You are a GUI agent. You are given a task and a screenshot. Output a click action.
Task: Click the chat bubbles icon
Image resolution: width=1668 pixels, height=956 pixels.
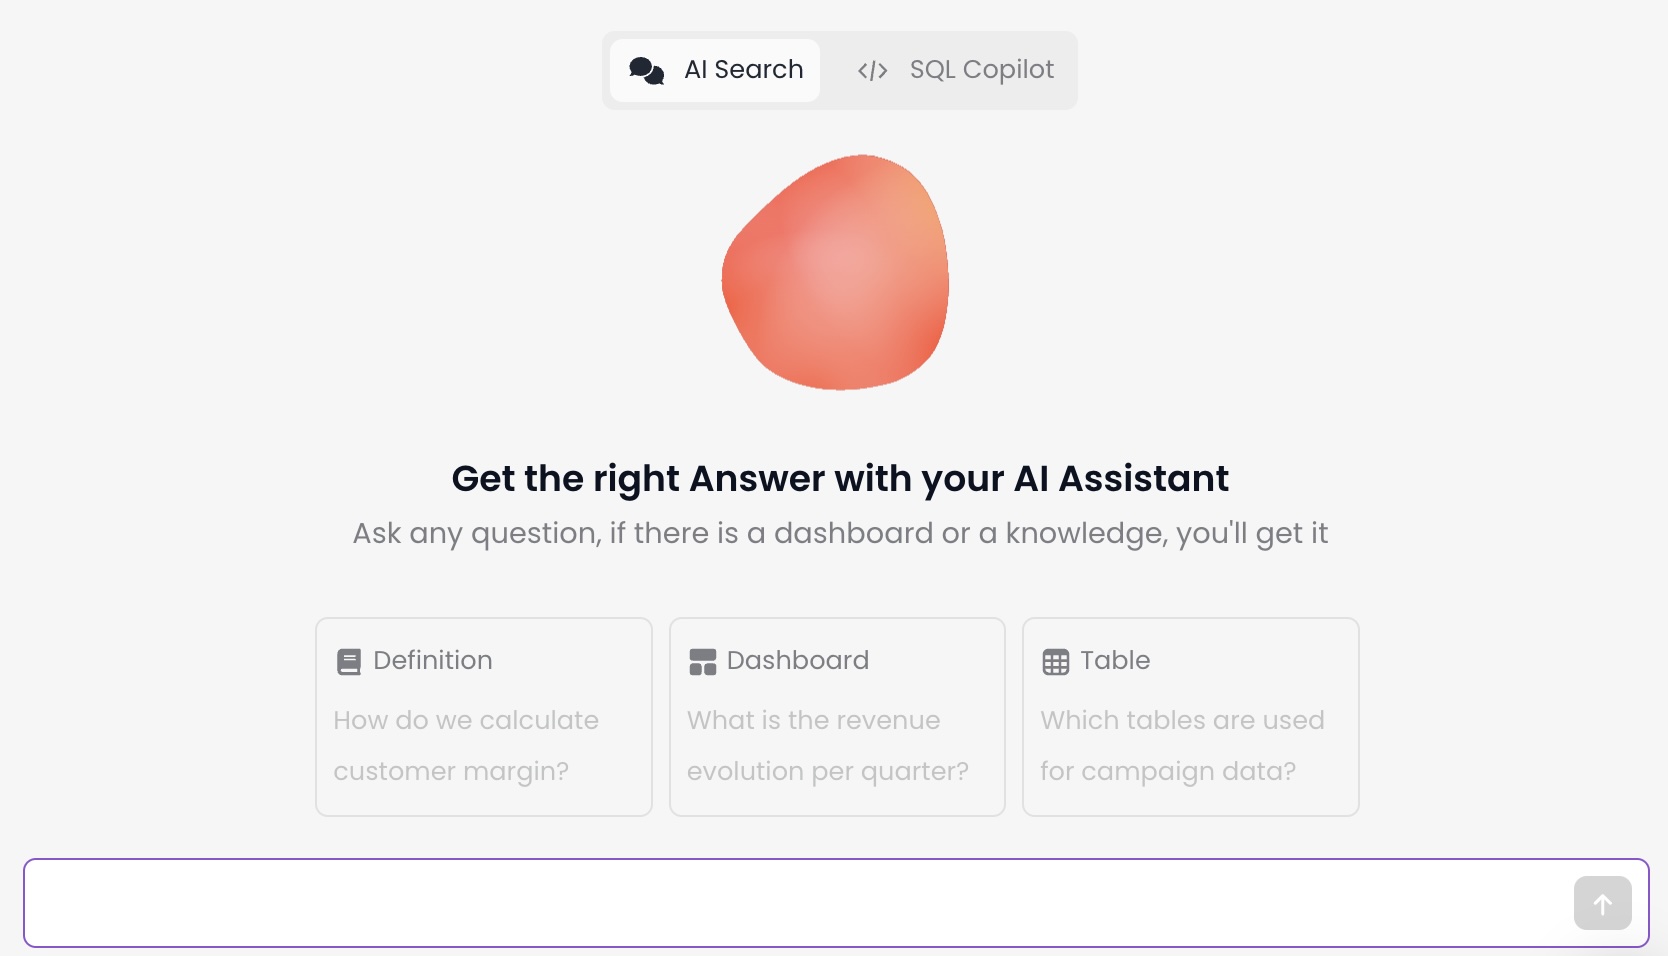click(647, 70)
